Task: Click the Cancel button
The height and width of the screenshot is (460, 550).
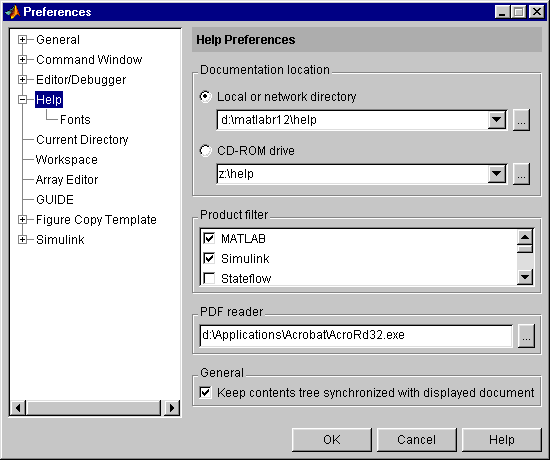Action: 416,440
